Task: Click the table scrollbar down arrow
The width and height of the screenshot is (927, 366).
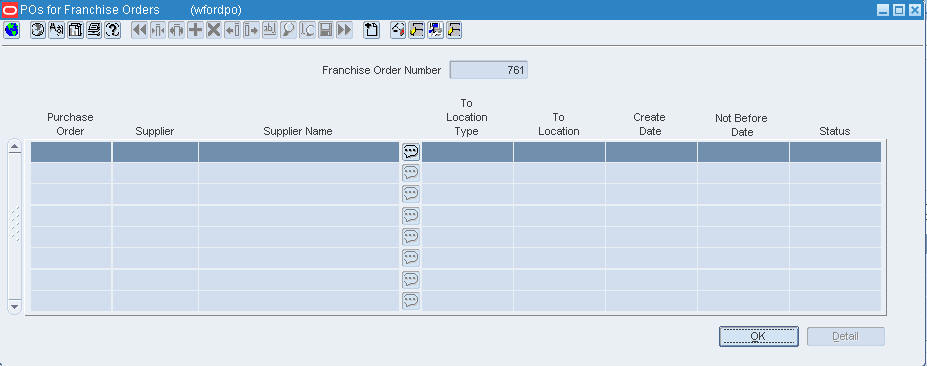Action: (15, 307)
